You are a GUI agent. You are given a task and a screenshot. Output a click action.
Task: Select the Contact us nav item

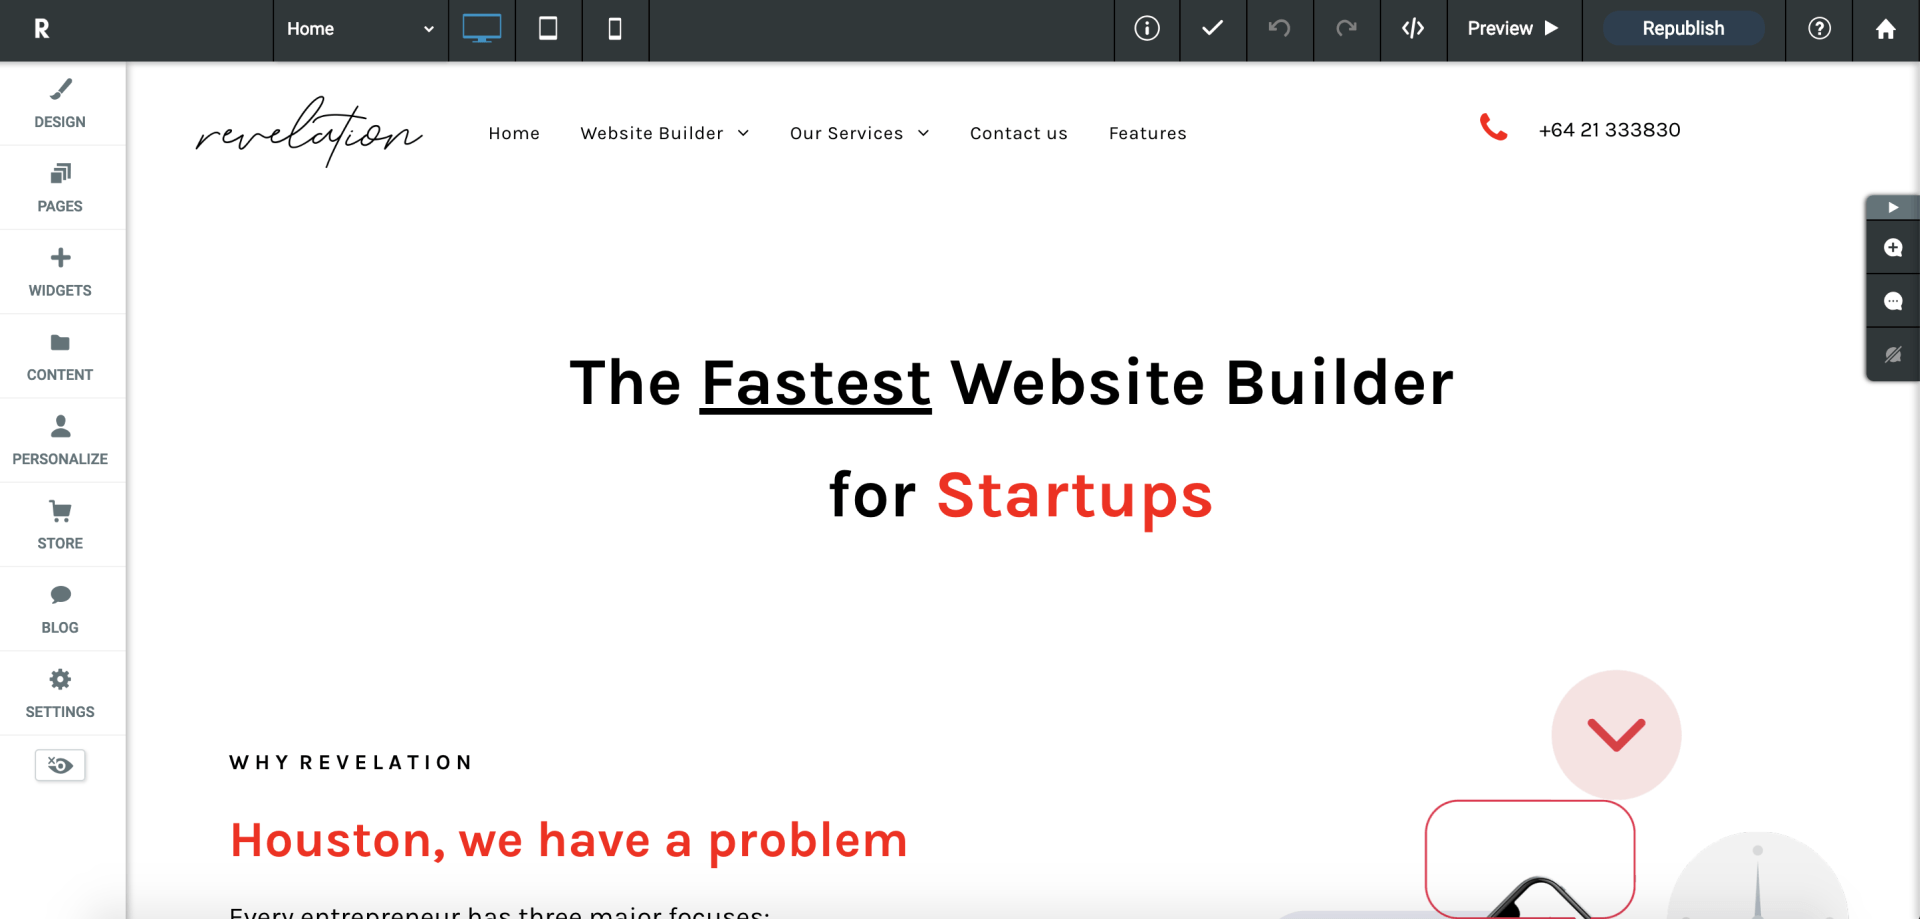coord(1019,134)
